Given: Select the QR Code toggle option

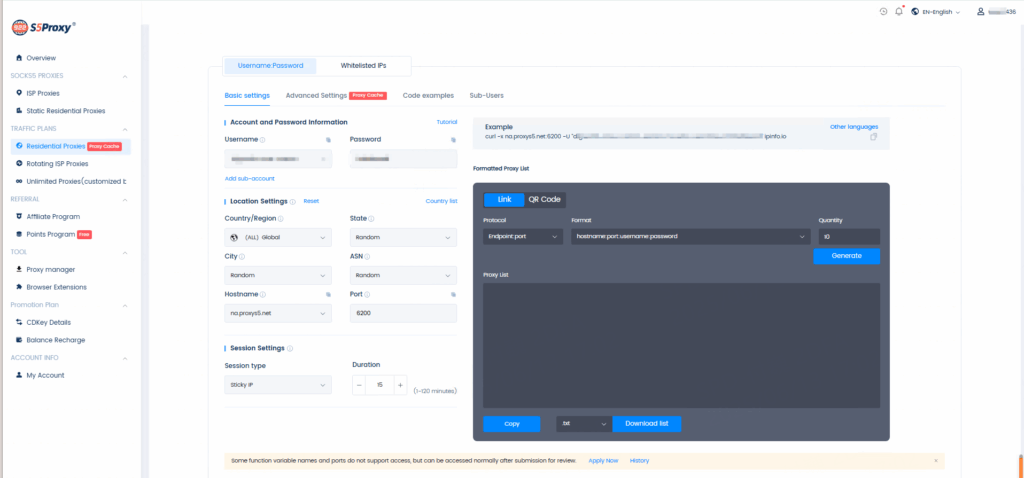Looking at the screenshot, I should pyautogui.click(x=545, y=200).
